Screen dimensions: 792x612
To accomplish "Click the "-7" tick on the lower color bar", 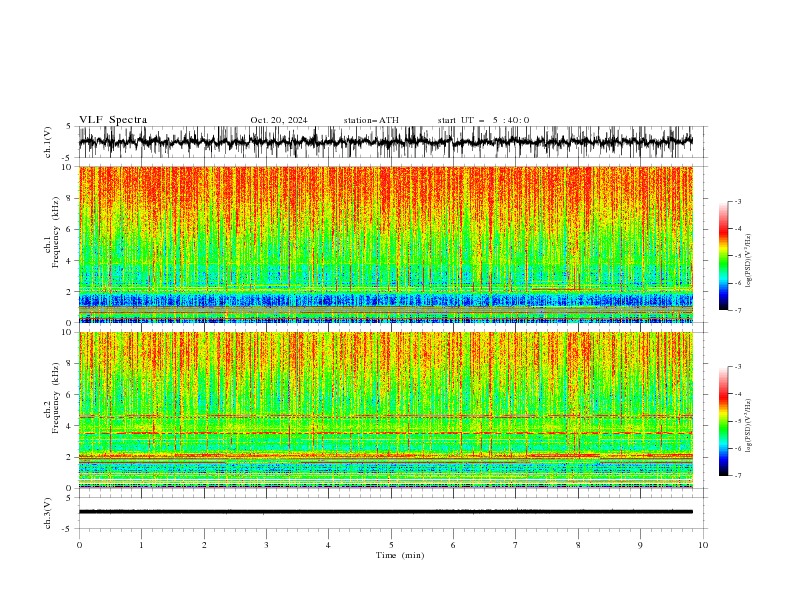I will click(737, 476).
